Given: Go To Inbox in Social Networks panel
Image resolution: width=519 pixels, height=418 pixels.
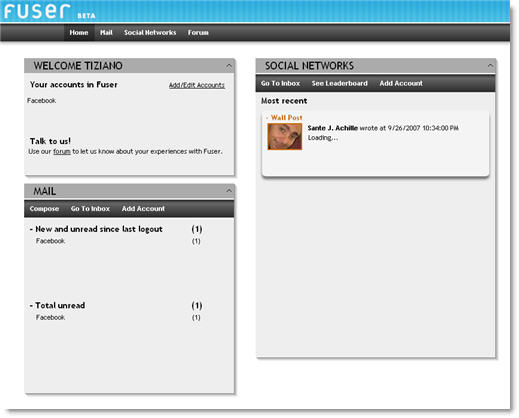Looking at the screenshot, I should coord(280,83).
